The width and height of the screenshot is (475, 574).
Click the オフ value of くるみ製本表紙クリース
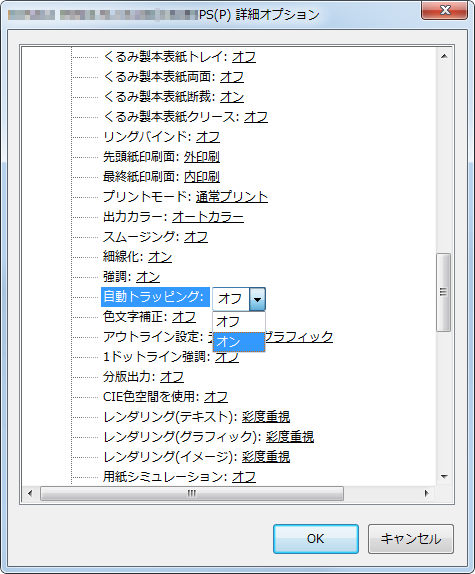(x=256, y=117)
